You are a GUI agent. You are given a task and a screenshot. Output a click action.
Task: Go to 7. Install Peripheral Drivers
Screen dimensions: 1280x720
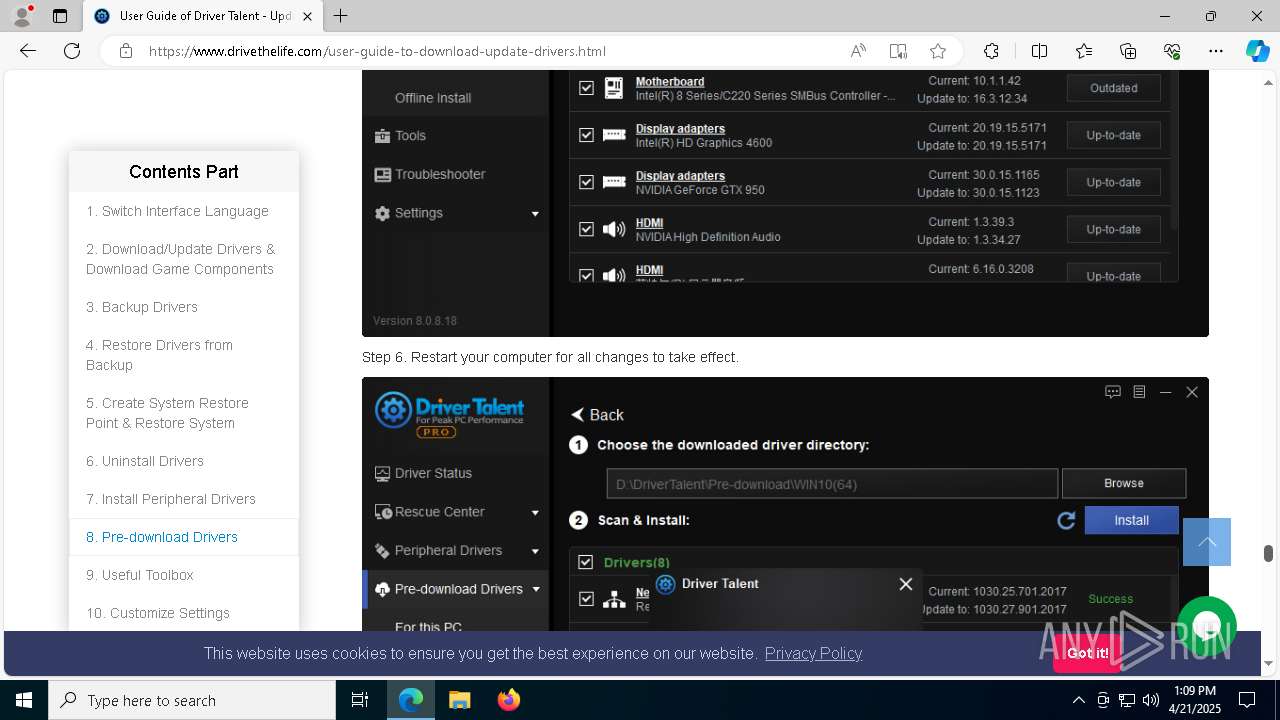171,499
